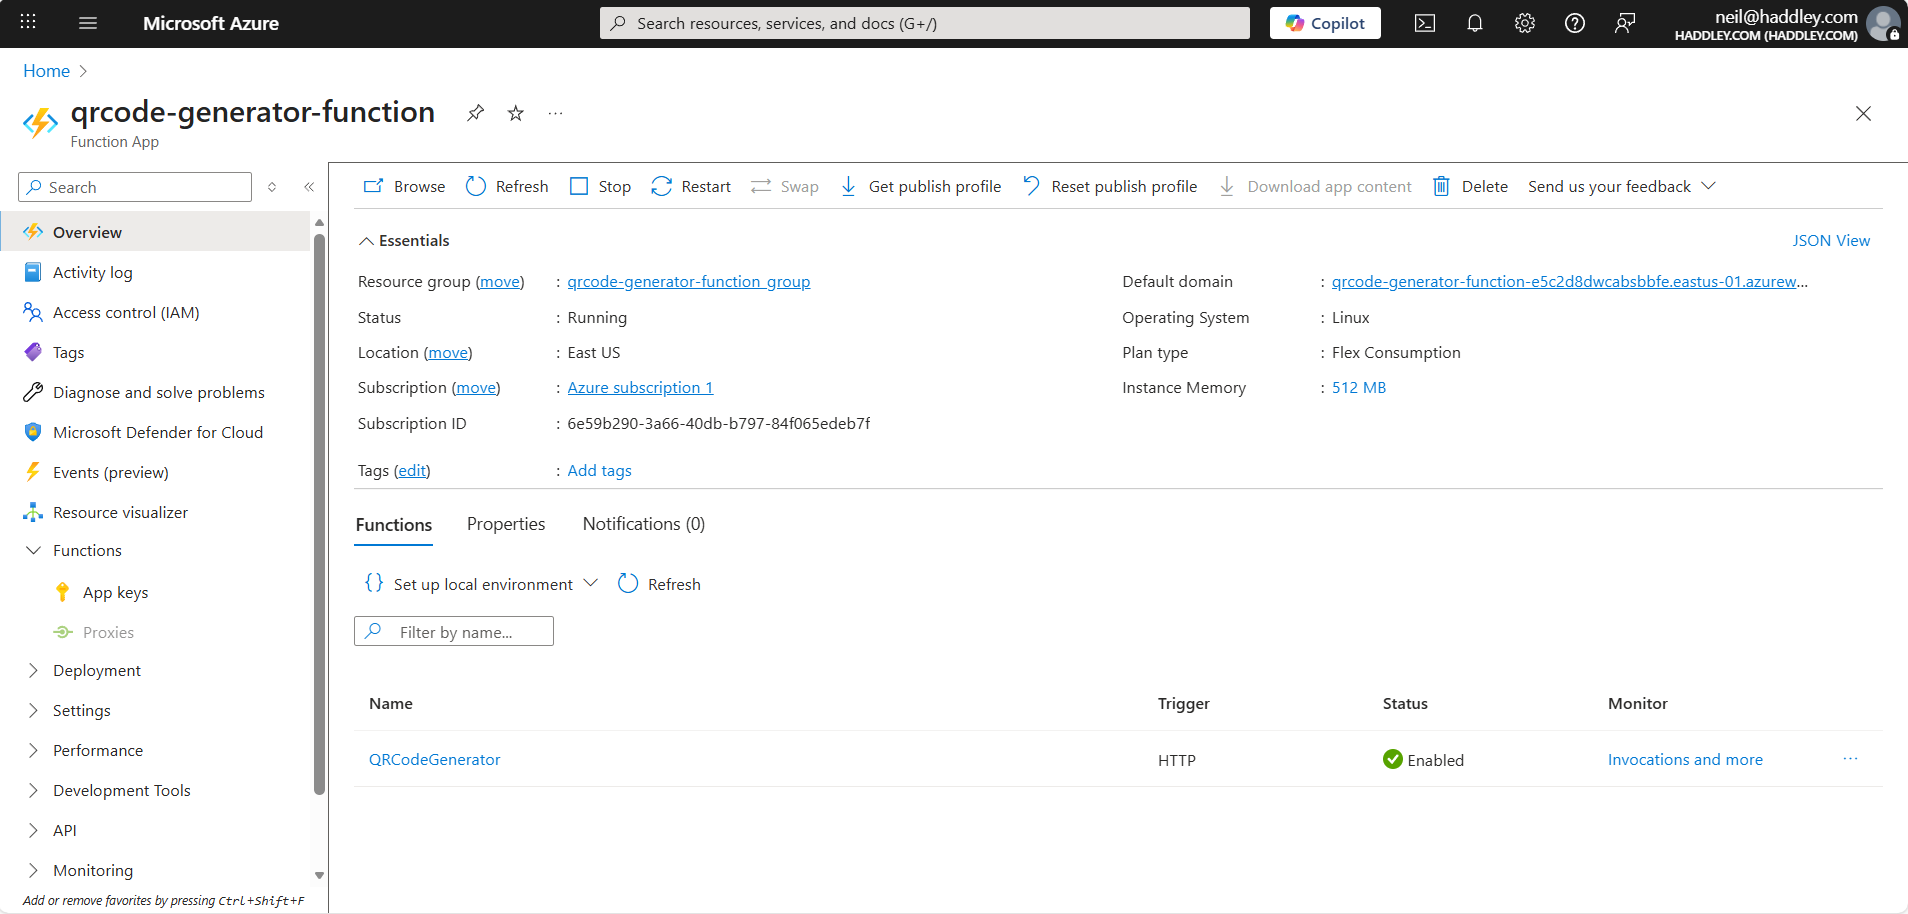Open the qrcode-generator-function_group resource group link
The width and height of the screenshot is (1908, 914).
click(689, 282)
